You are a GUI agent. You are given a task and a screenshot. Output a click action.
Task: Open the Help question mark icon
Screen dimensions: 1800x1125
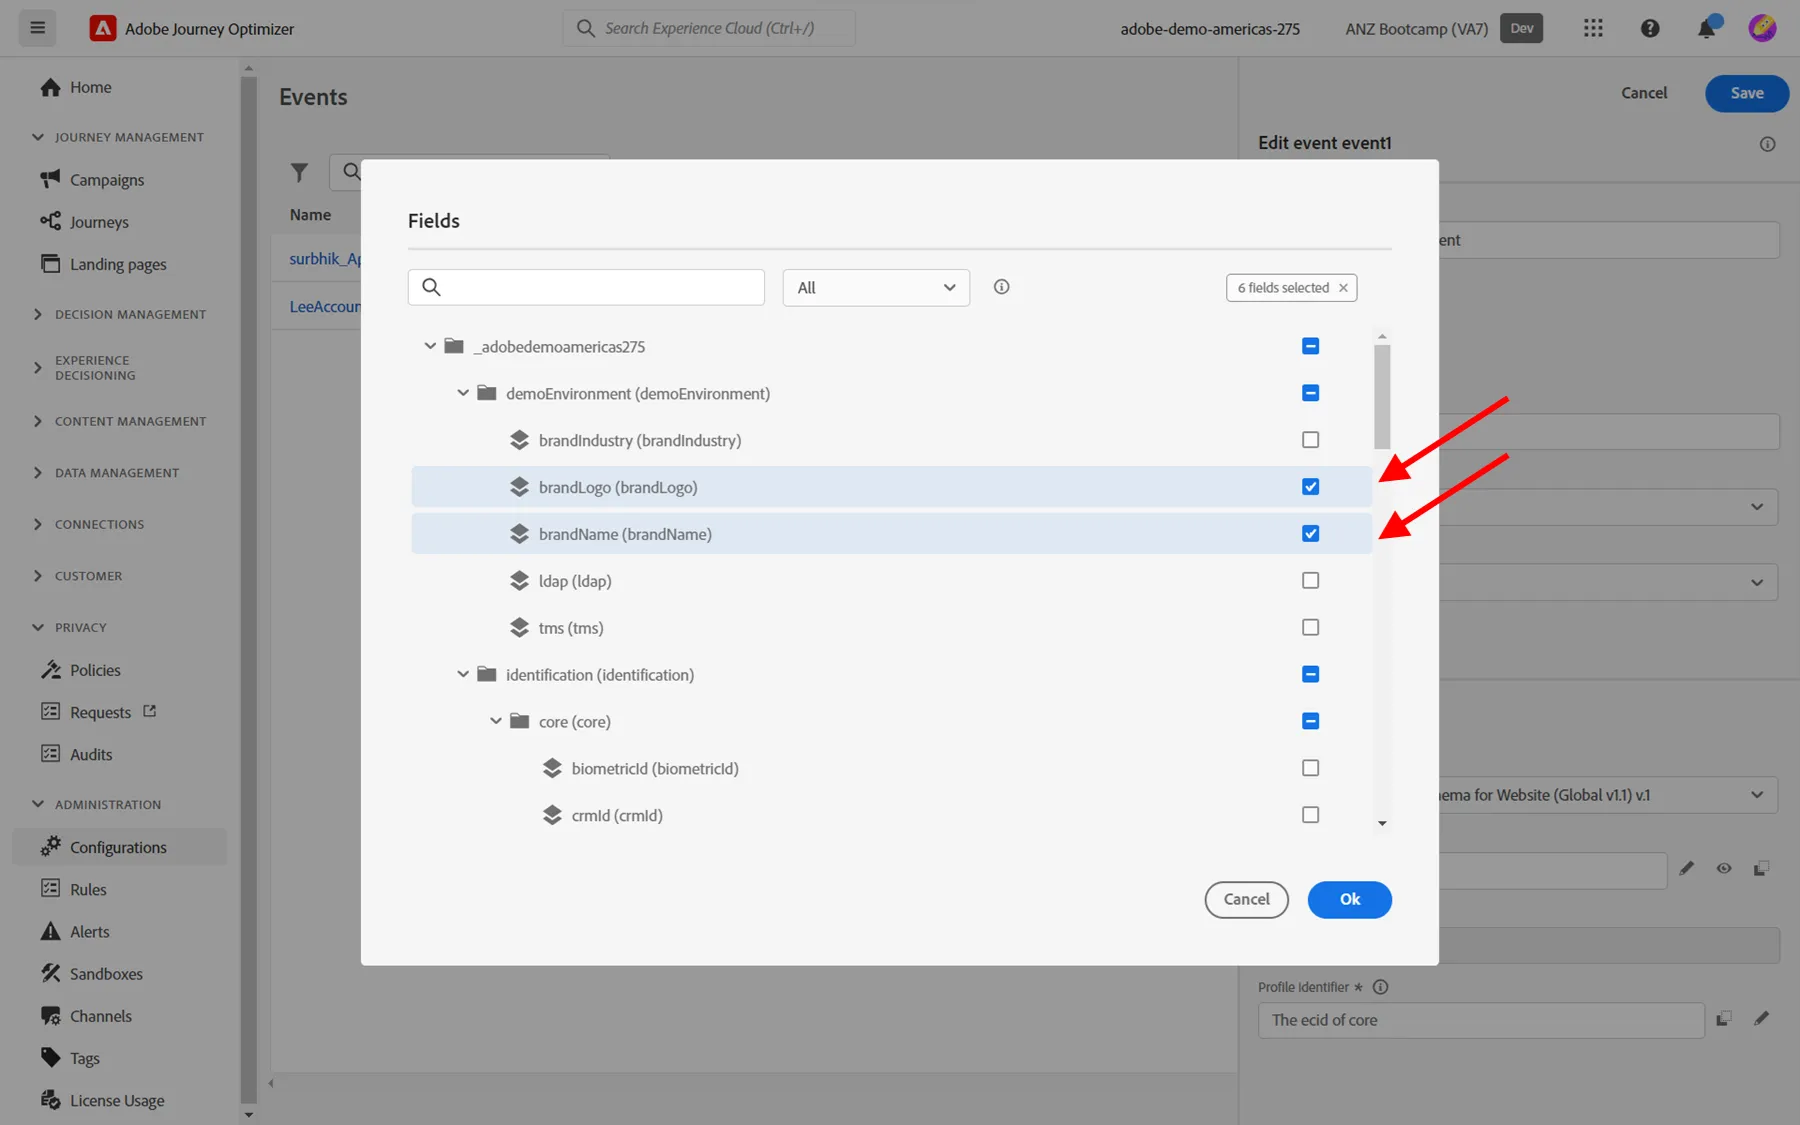pyautogui.click(x=1650, y=29)
